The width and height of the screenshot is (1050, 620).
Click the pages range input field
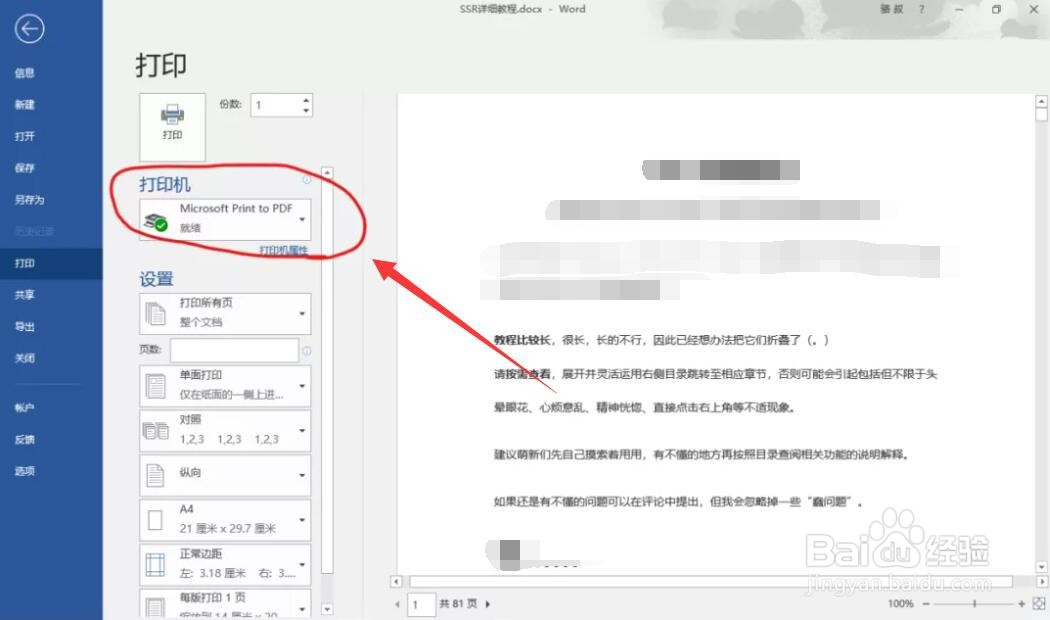[234, 350]
